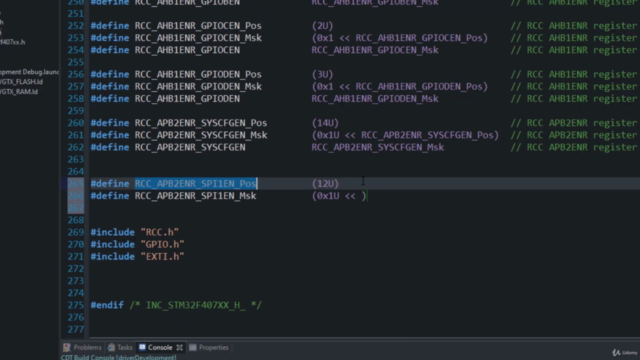Image resolution: width=640 pixels, height=360 pixels.
Task: Click RCC_APB2ENR_SYSCFGEN_Pos macro name
Action: (201, 123)
